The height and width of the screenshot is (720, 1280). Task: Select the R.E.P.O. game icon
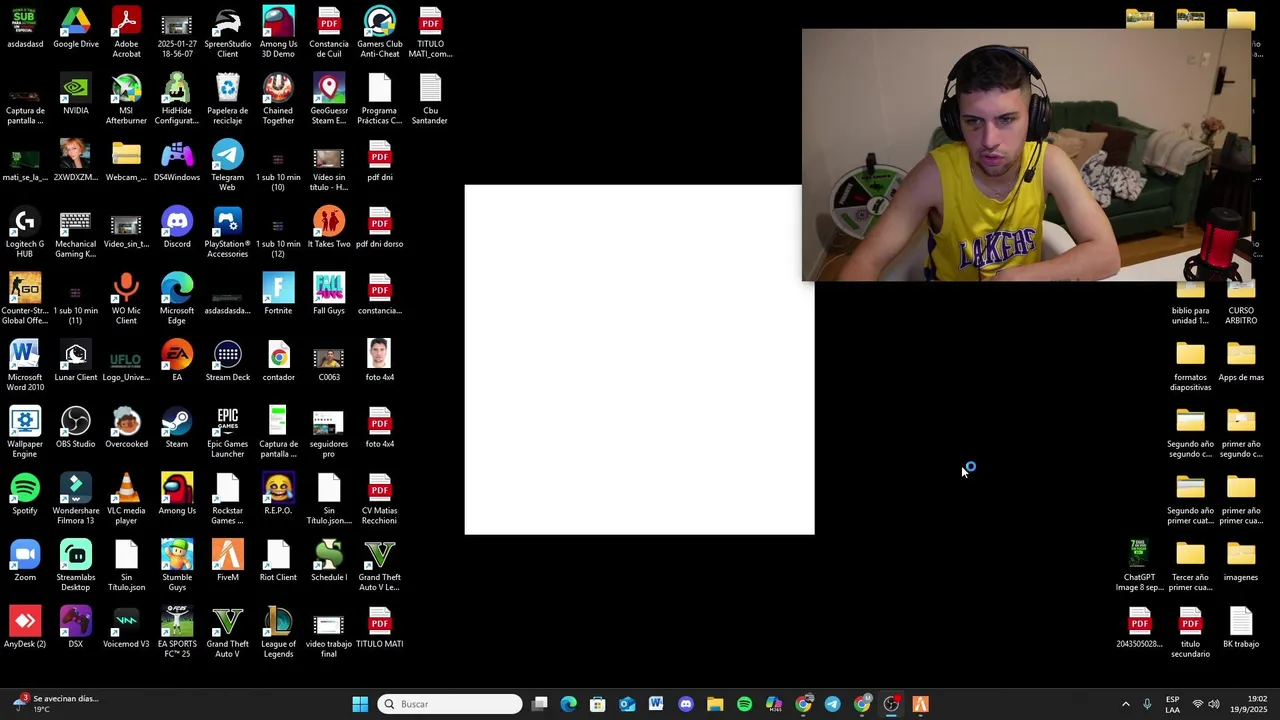point(278,494)
